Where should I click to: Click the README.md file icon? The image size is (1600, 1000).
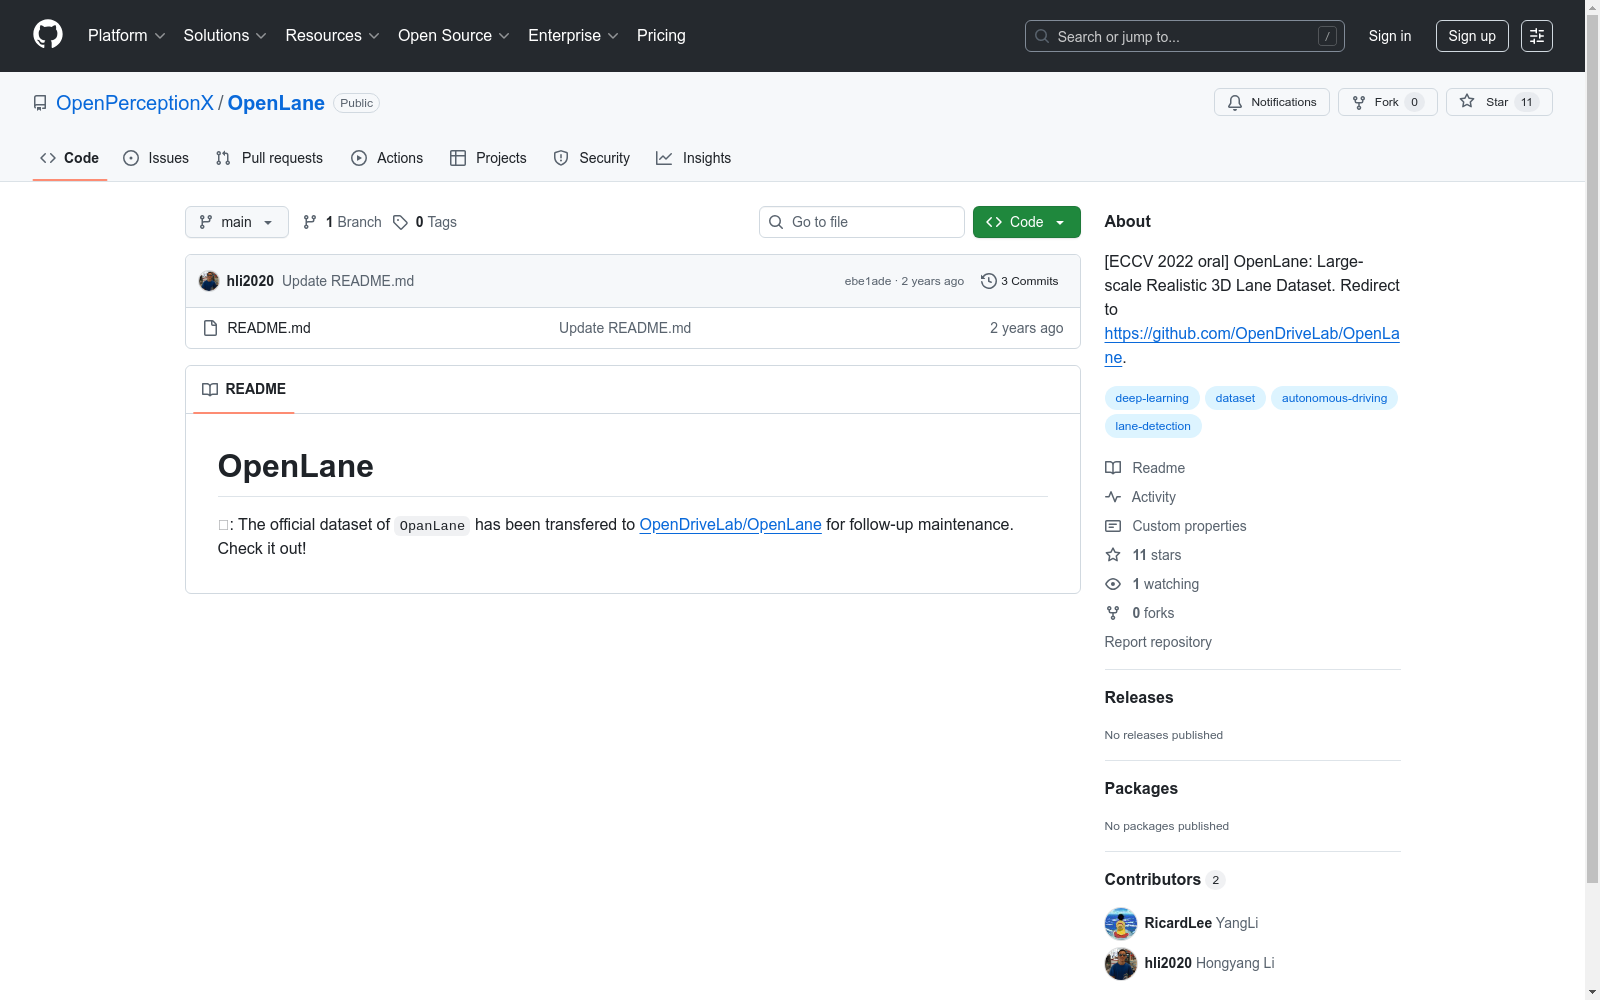(x=210, y=328)
